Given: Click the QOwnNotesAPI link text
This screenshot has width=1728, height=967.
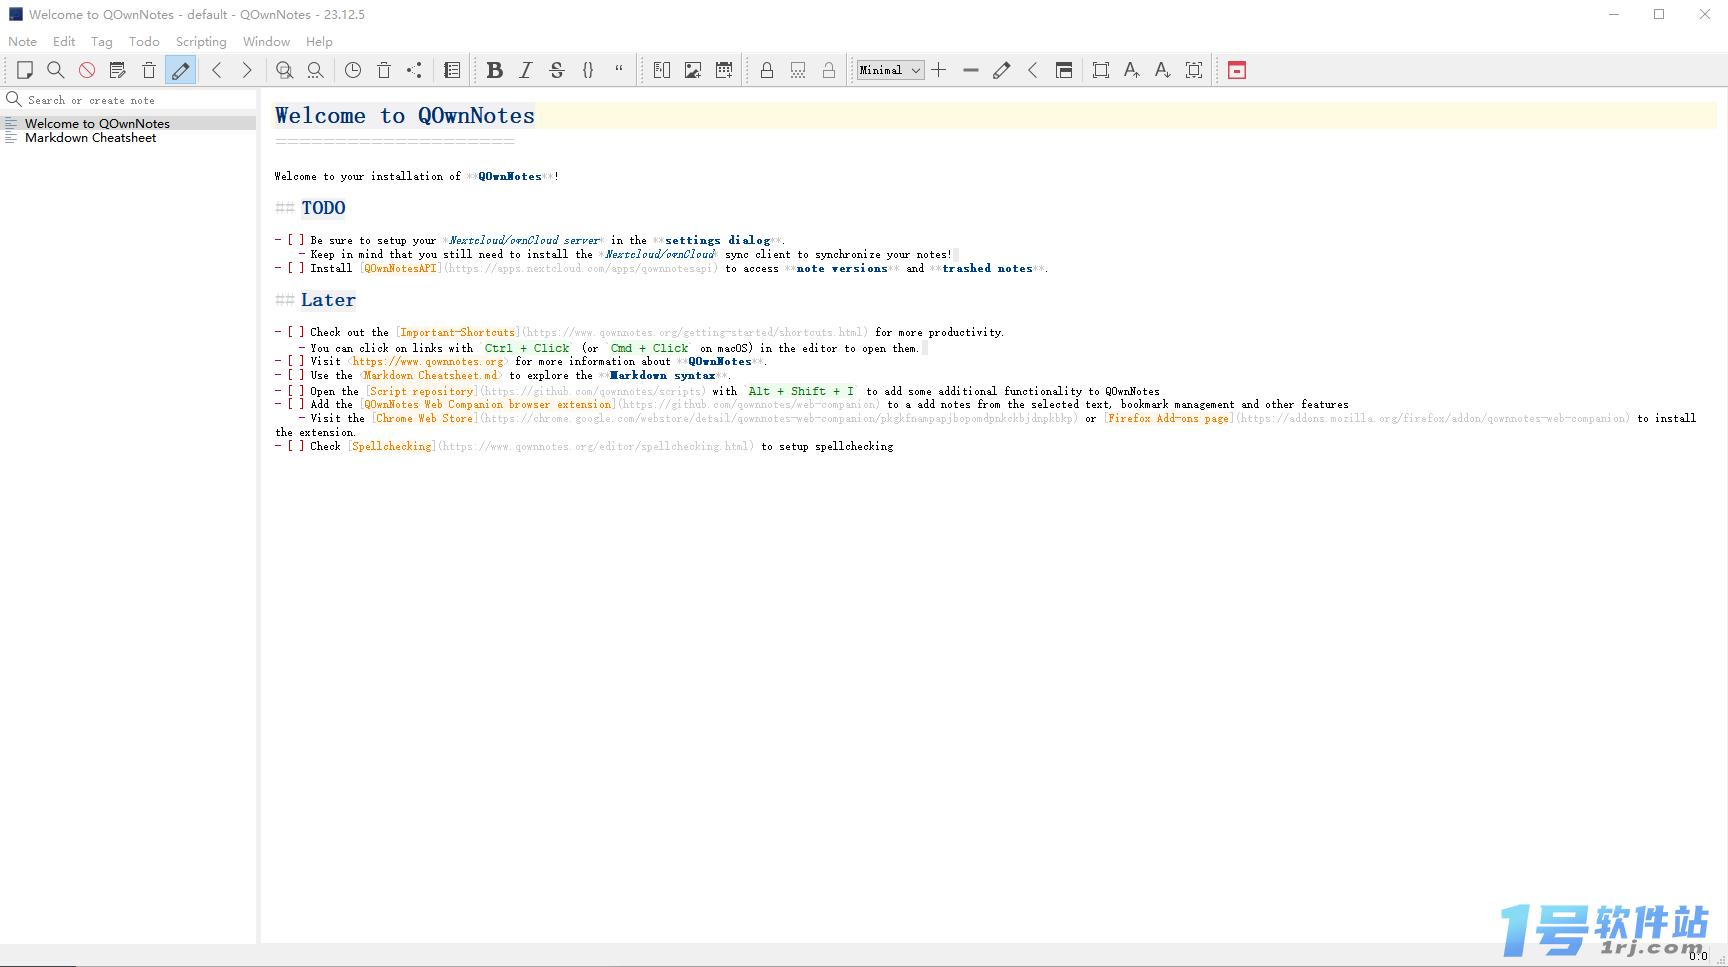Looking at the screenshot, I should pyautogui.click(x=401, y=268).
